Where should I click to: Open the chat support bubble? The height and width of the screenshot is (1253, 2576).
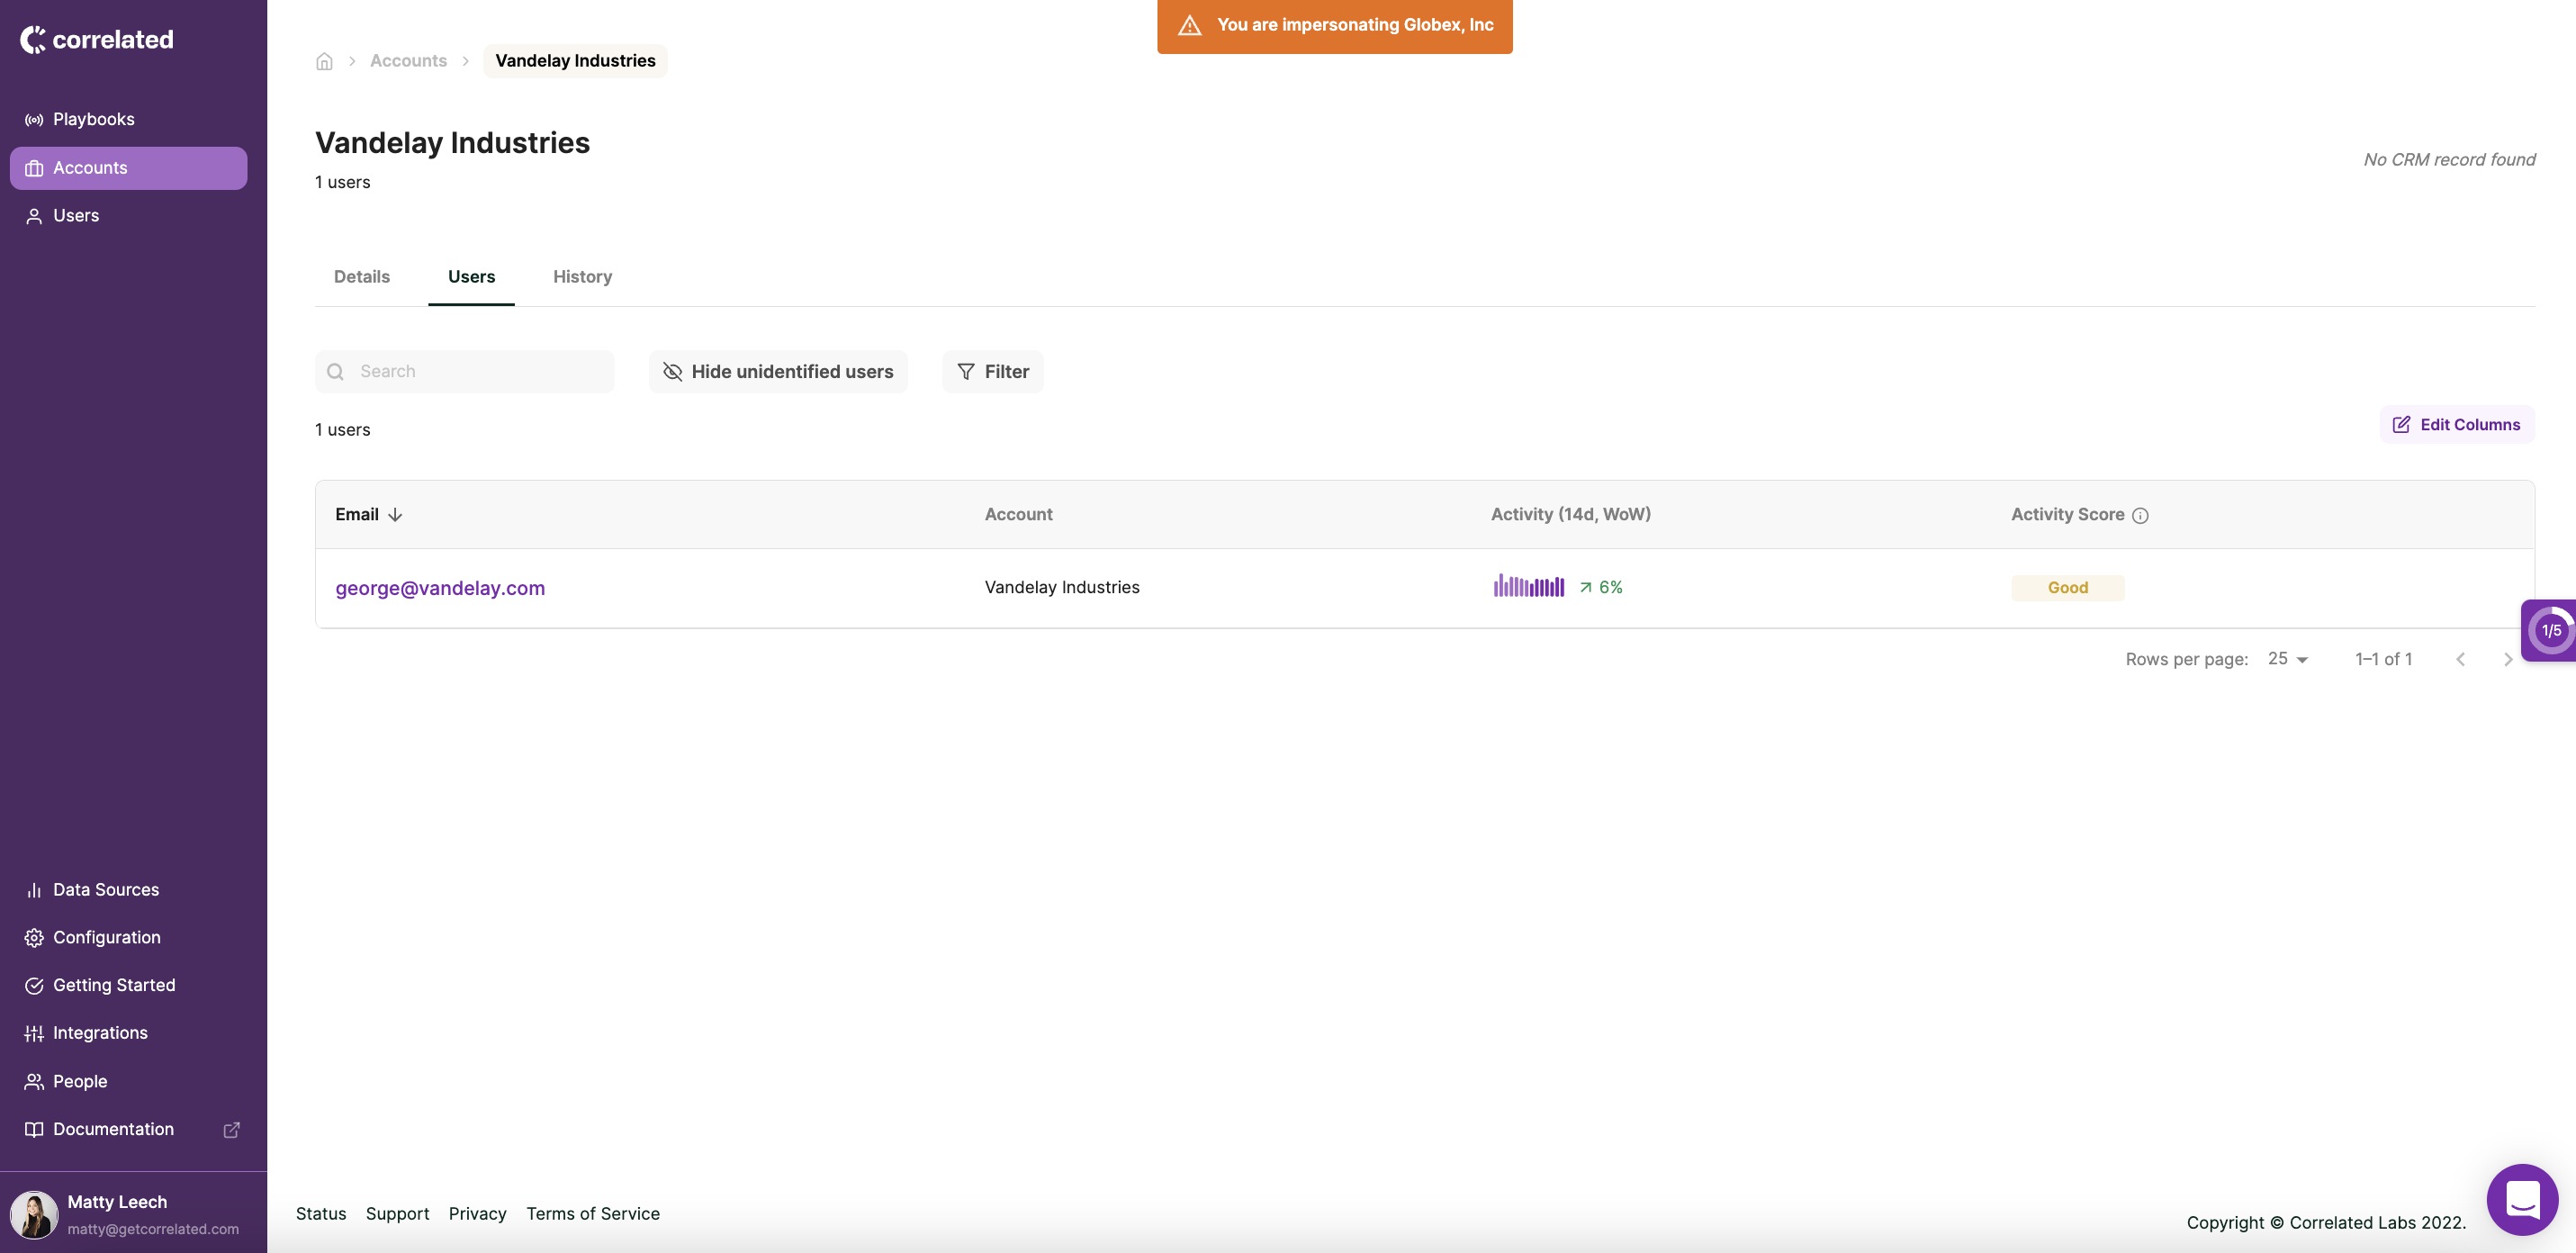(x=2522, y=1199)
